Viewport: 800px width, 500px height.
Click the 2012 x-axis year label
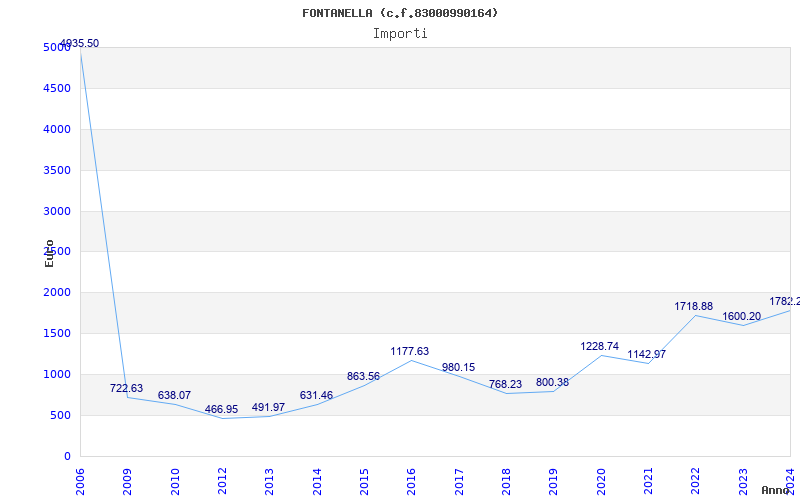(x=222, y=482)
